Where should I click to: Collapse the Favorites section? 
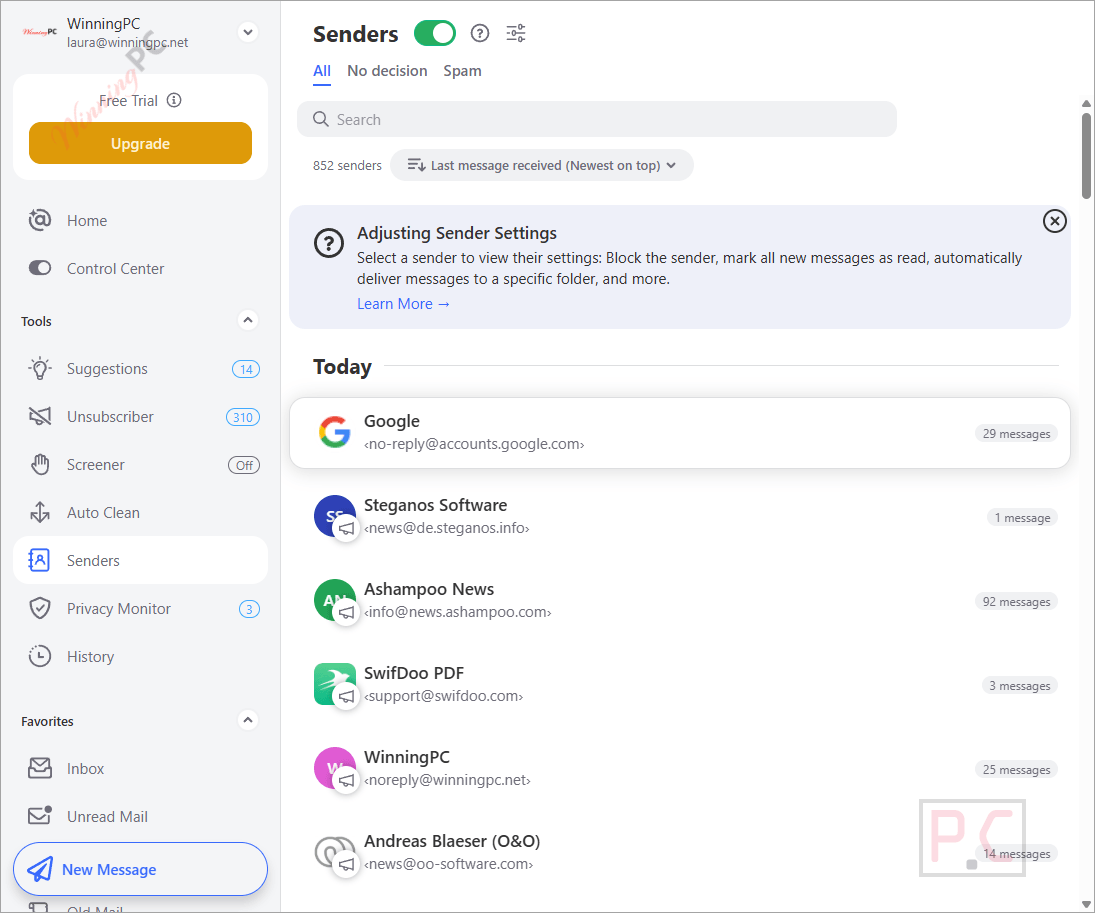tap(248, 720)
